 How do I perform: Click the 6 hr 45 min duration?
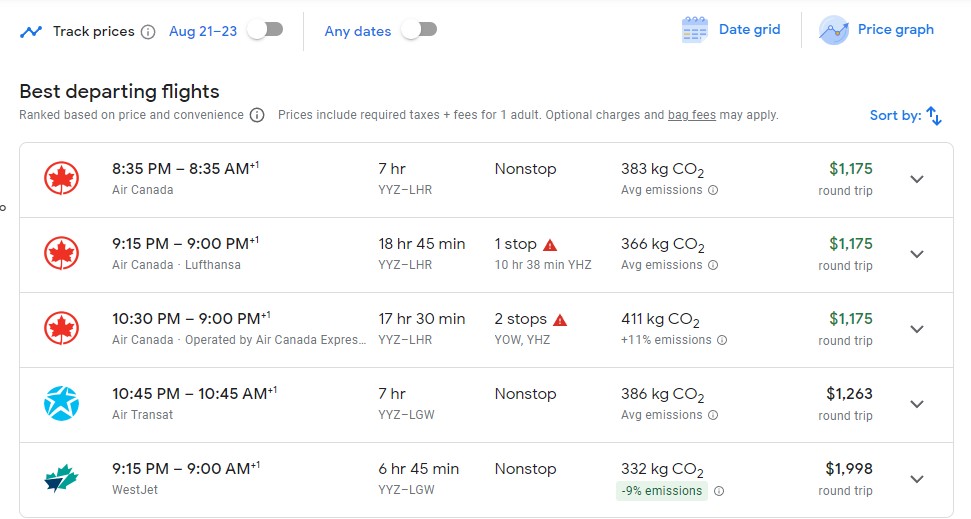point(419,469)
